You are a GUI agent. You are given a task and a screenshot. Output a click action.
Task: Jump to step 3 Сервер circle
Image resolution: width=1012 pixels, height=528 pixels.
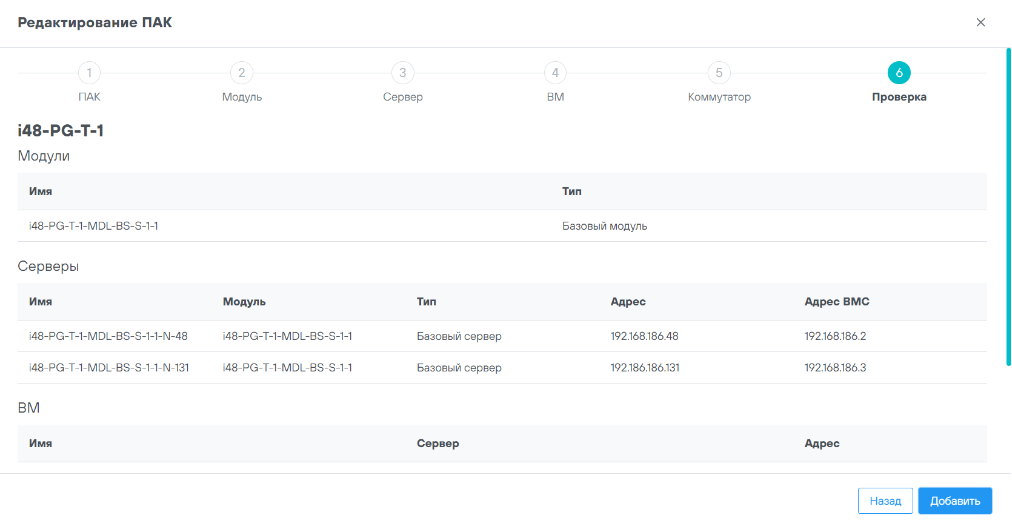pos(402,73)
